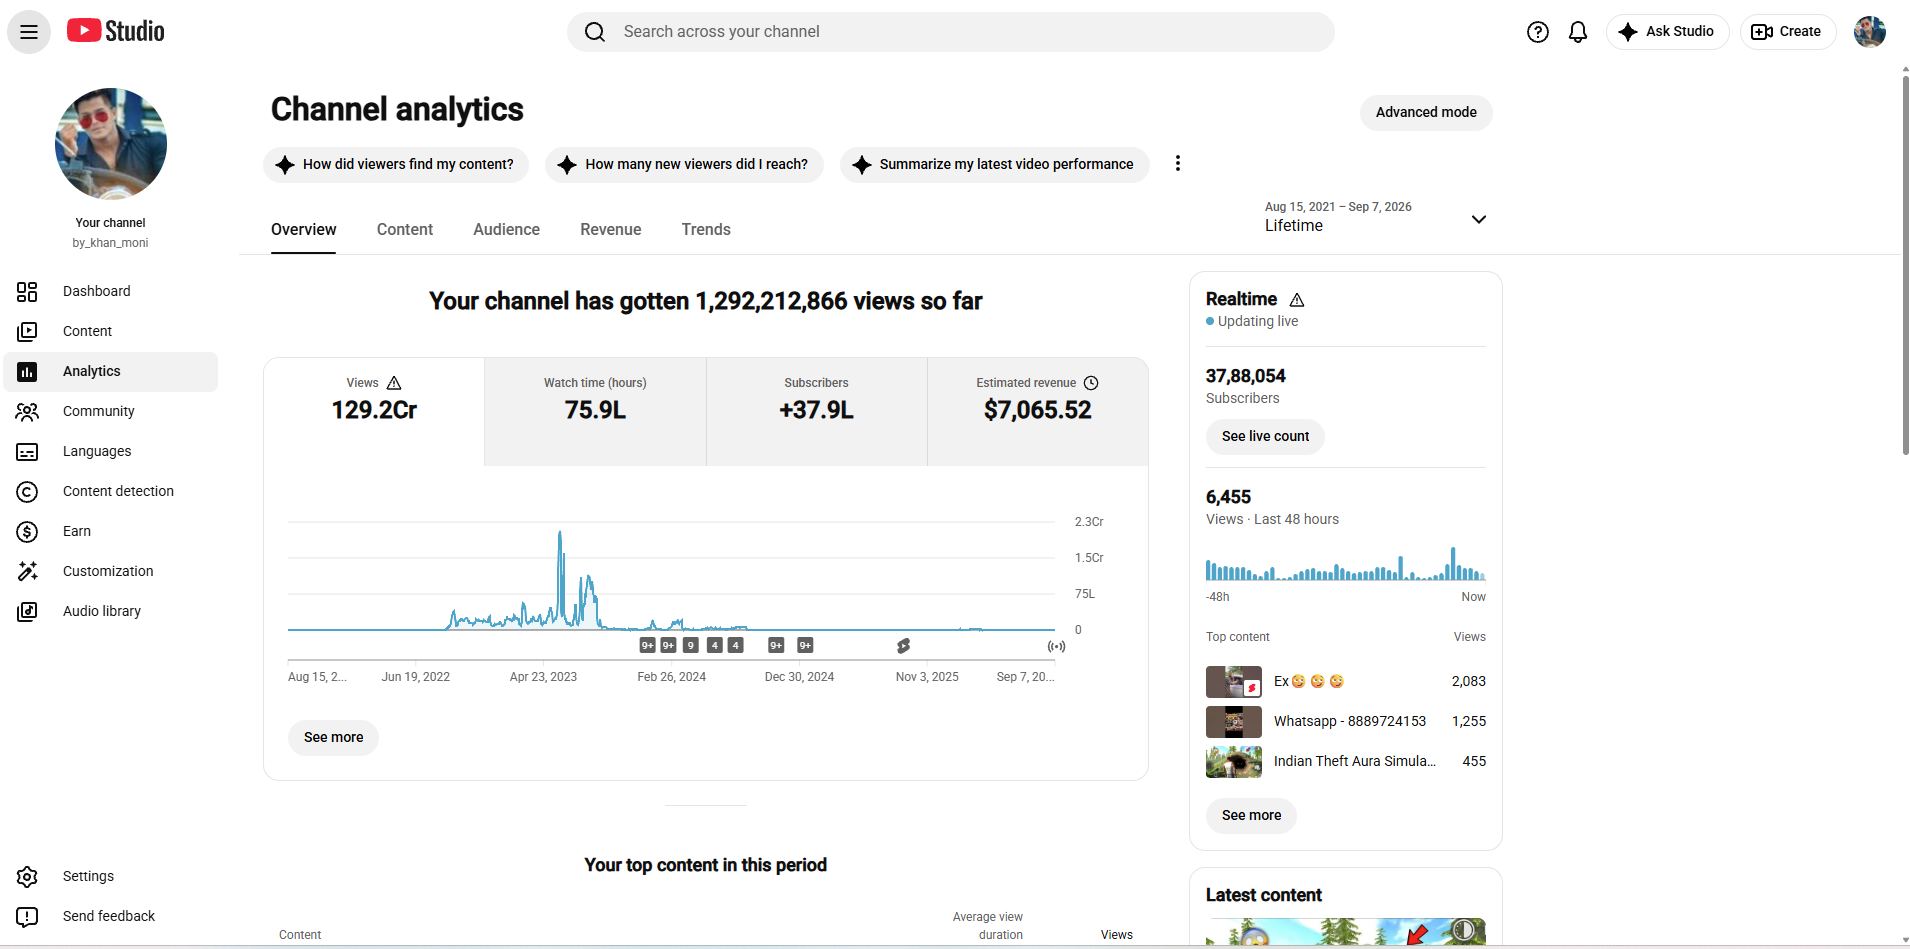Viewport: 1910px width, 949px height.
Task: Switch to the Content tab
Action: pos(405,230)
